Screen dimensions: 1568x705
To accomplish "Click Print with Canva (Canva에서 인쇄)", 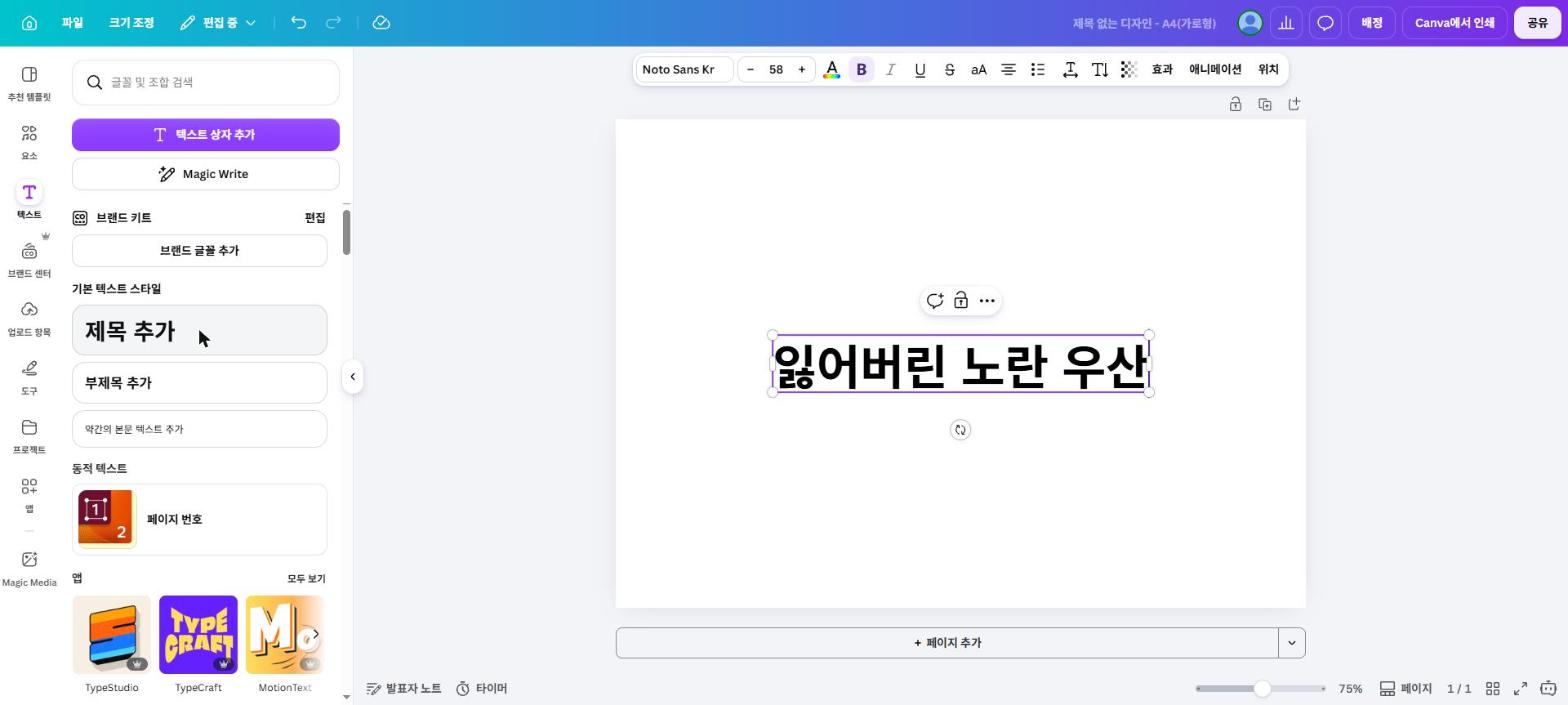I will click(x=1454, y=22).
